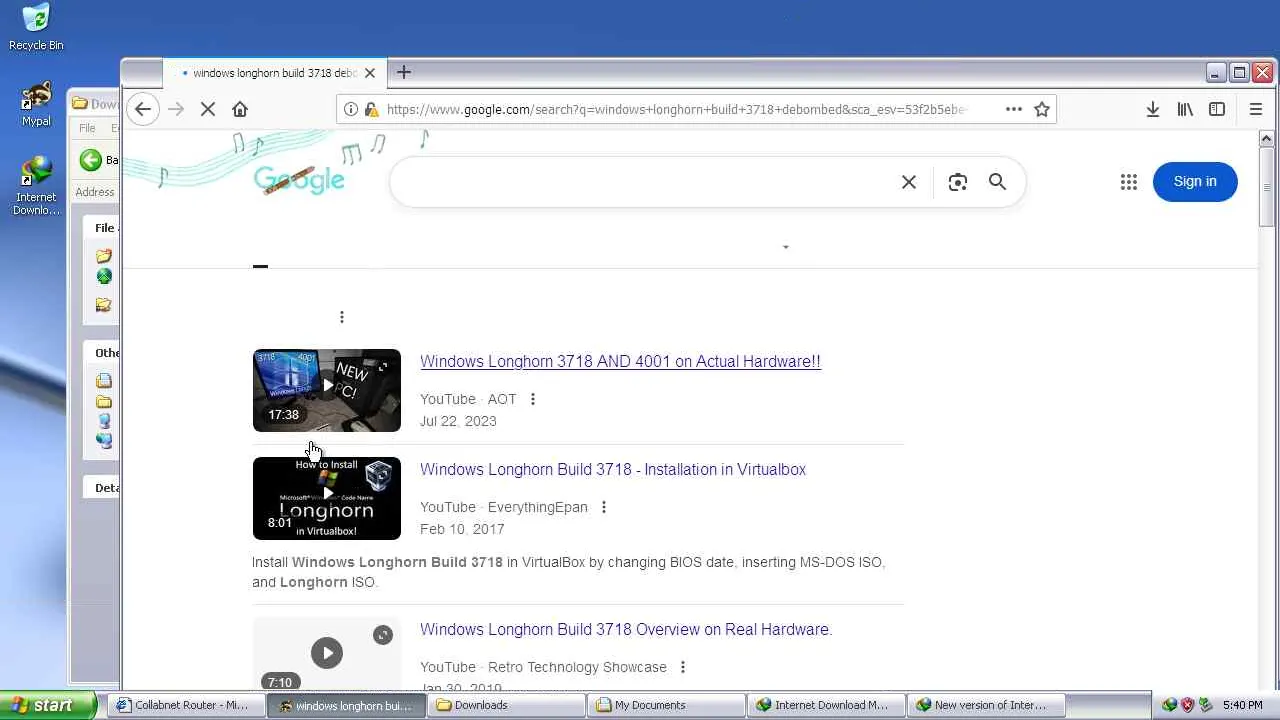Go to the browser home page
The image size is (1280, 720).
click(x=240, y=109)
